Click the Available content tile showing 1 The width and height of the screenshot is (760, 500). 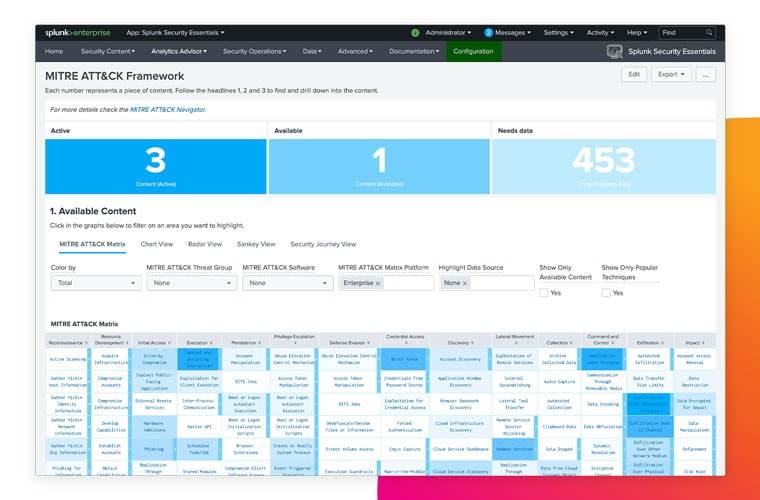[x=379, y=167]
